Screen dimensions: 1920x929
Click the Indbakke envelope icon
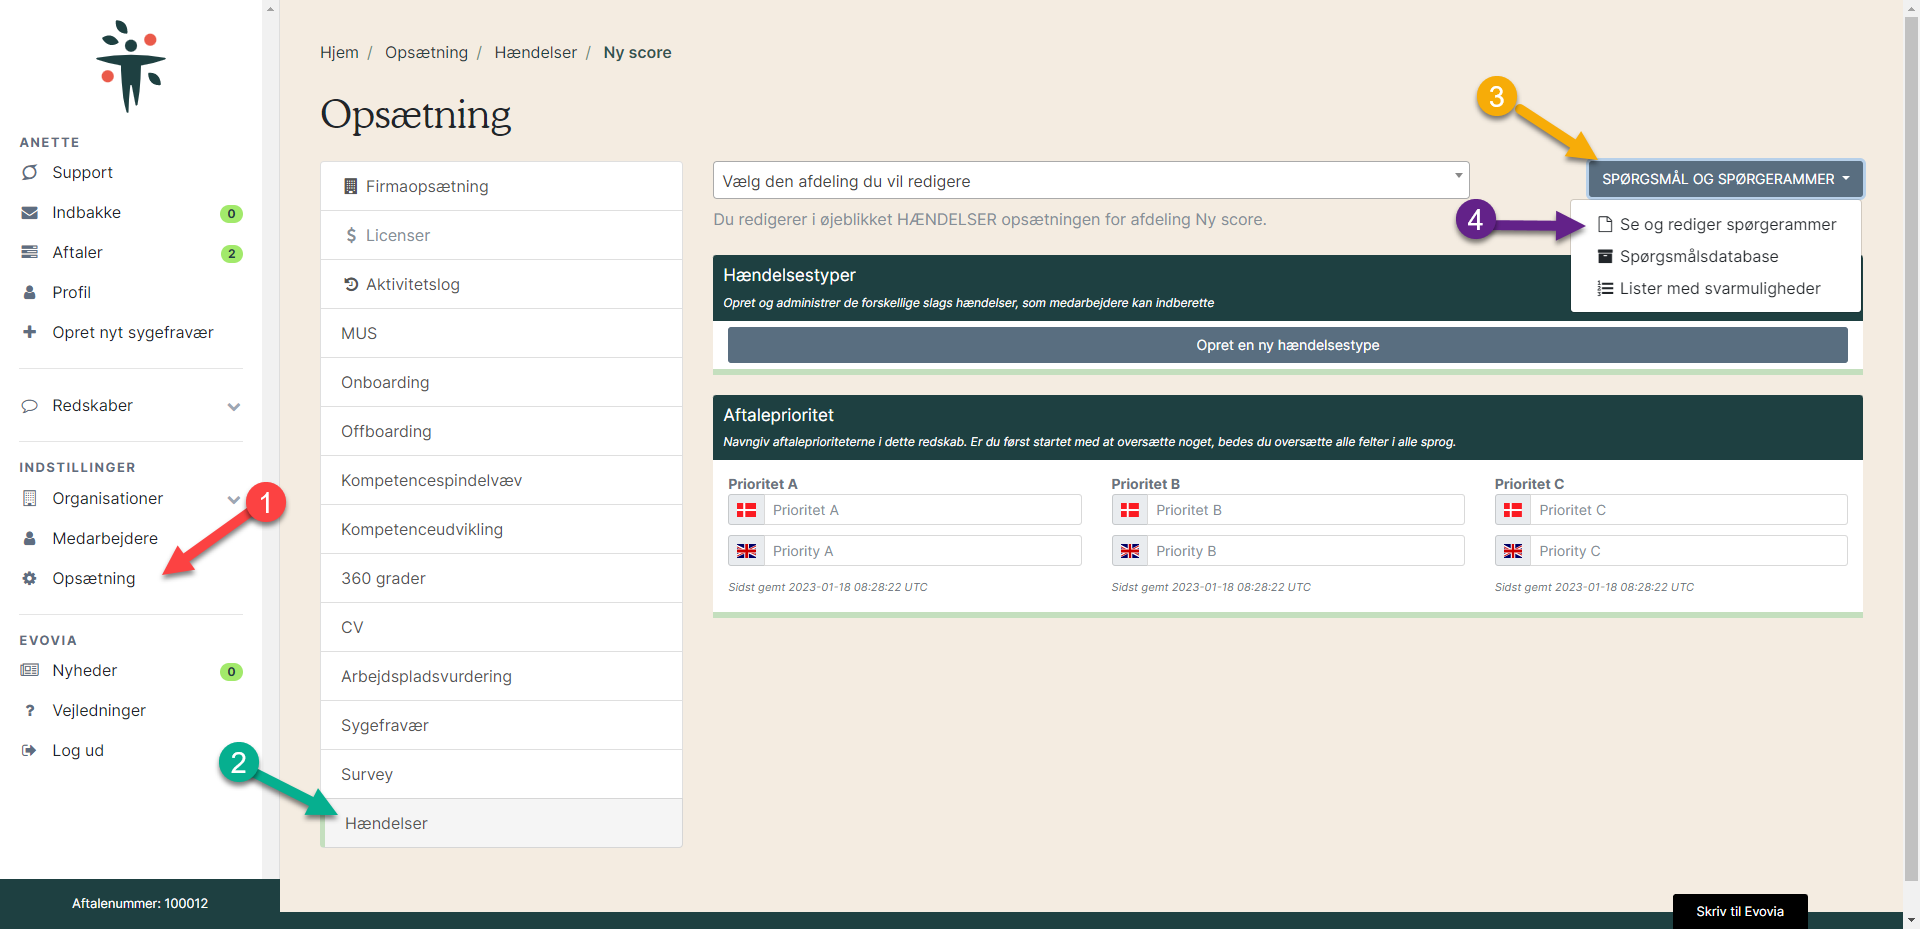coord(30,212)
